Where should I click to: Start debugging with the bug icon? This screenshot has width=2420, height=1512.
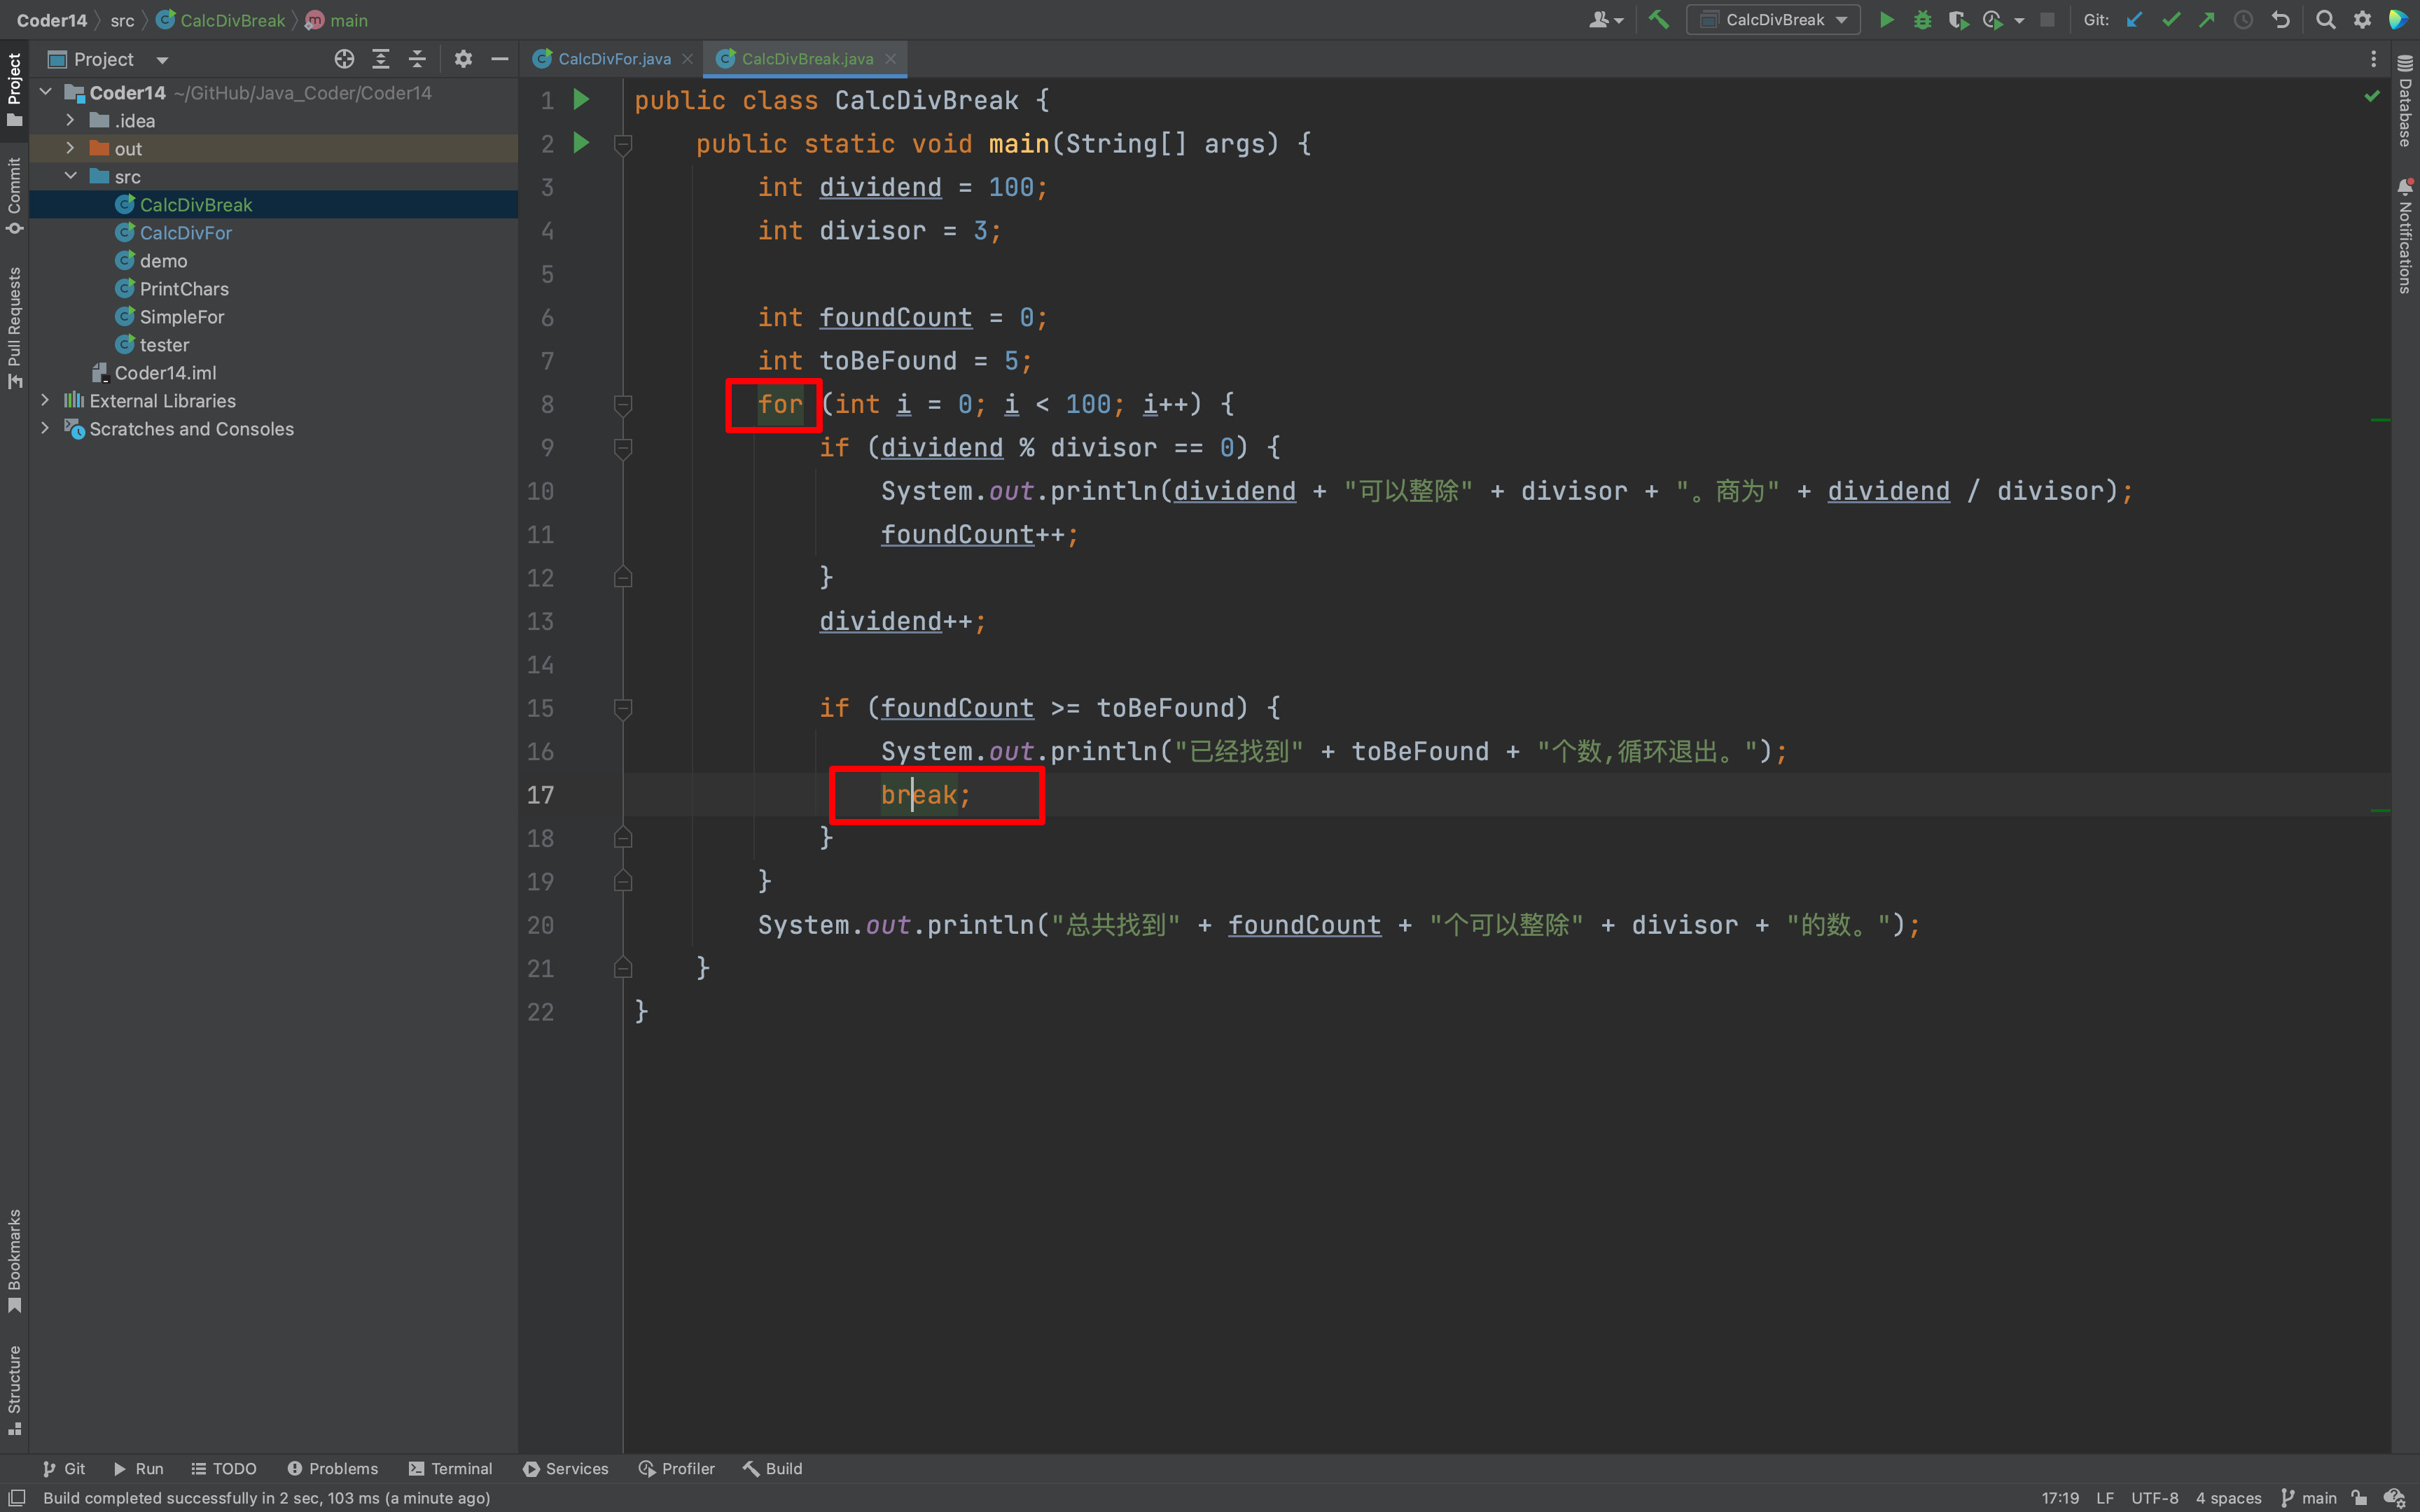pos(1922,20)
